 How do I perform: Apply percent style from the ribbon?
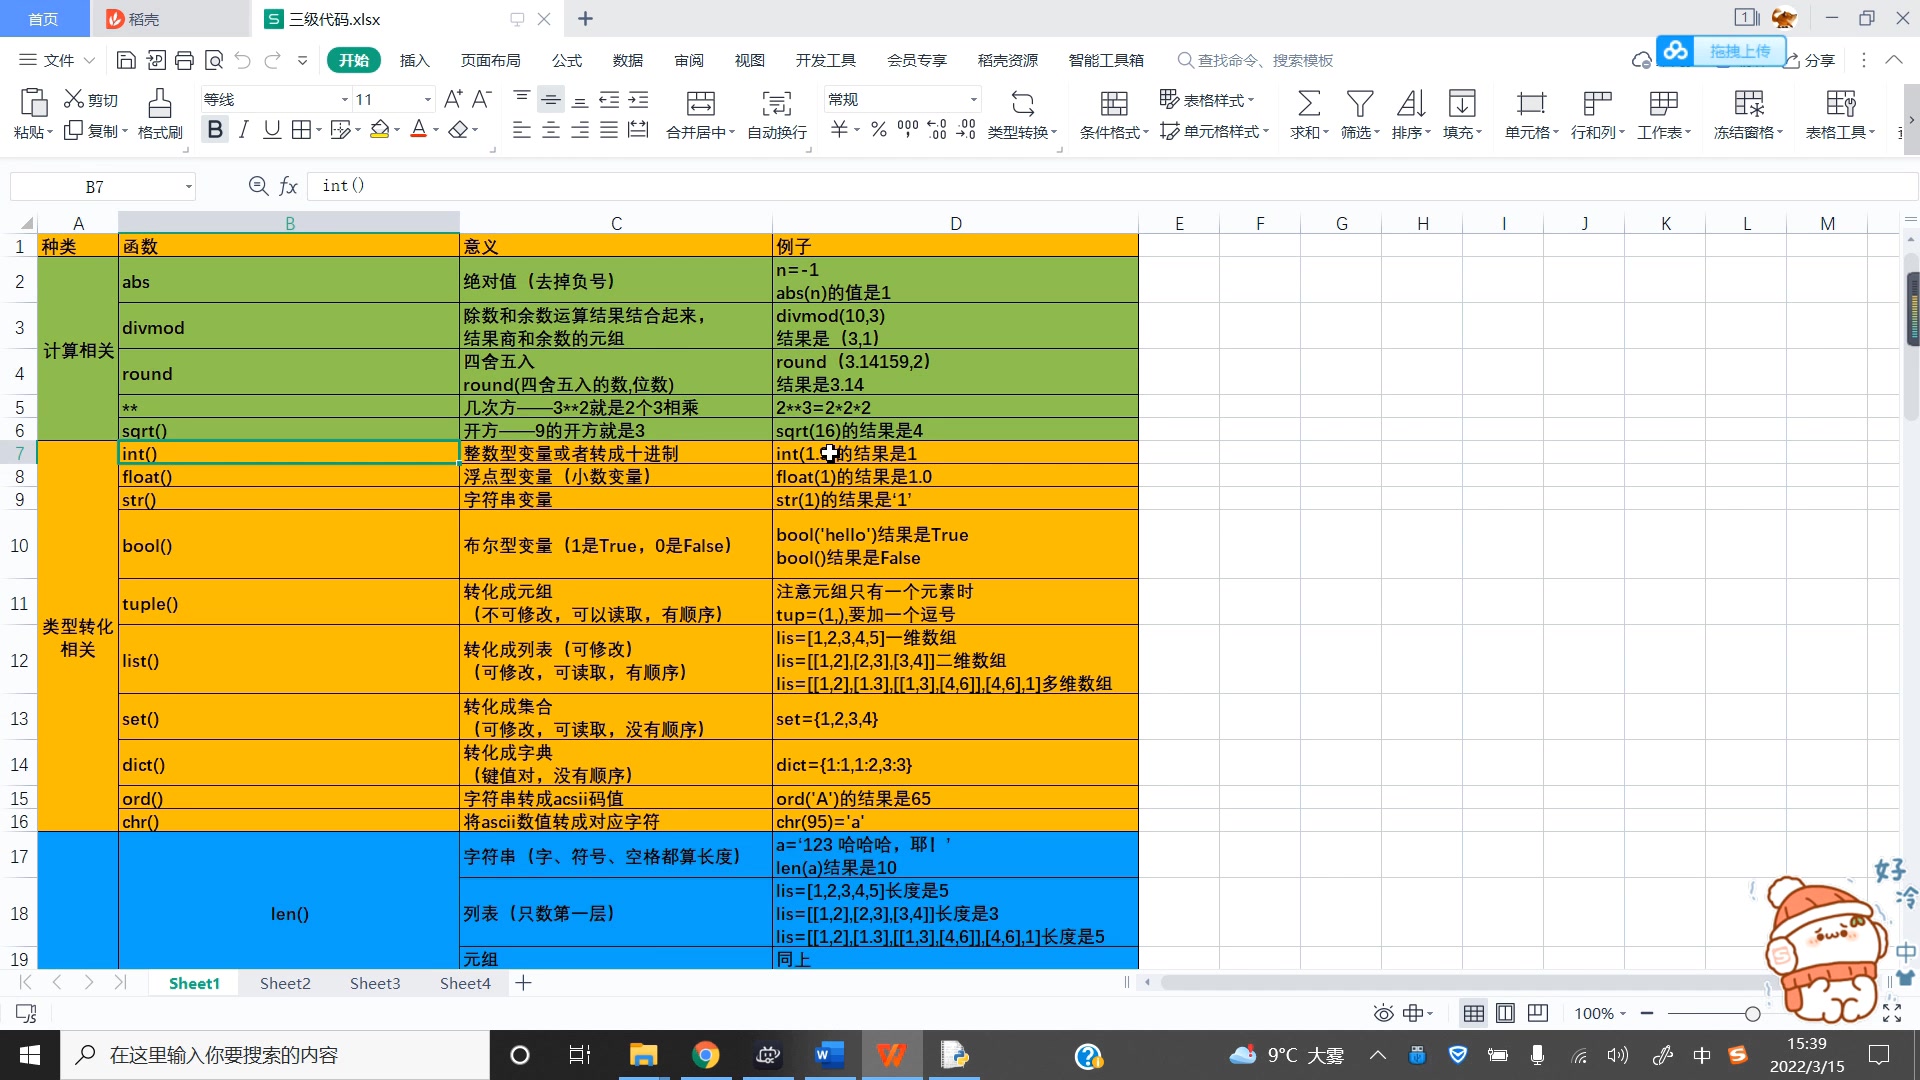pos(878,129)
